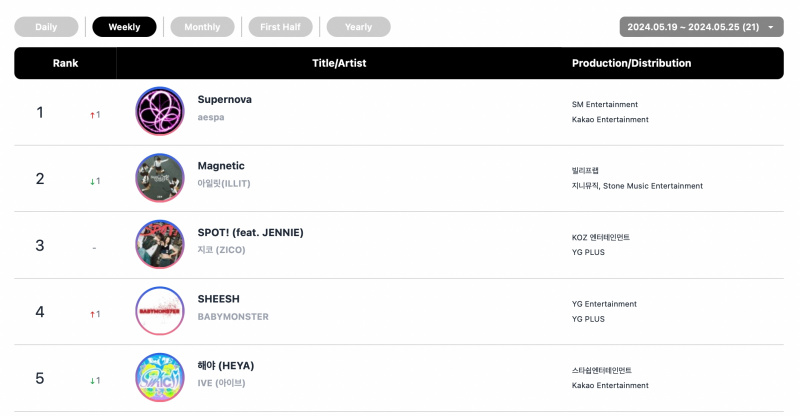
Task: Click the HEYA IVE album artwork
Action: (160, 377)
